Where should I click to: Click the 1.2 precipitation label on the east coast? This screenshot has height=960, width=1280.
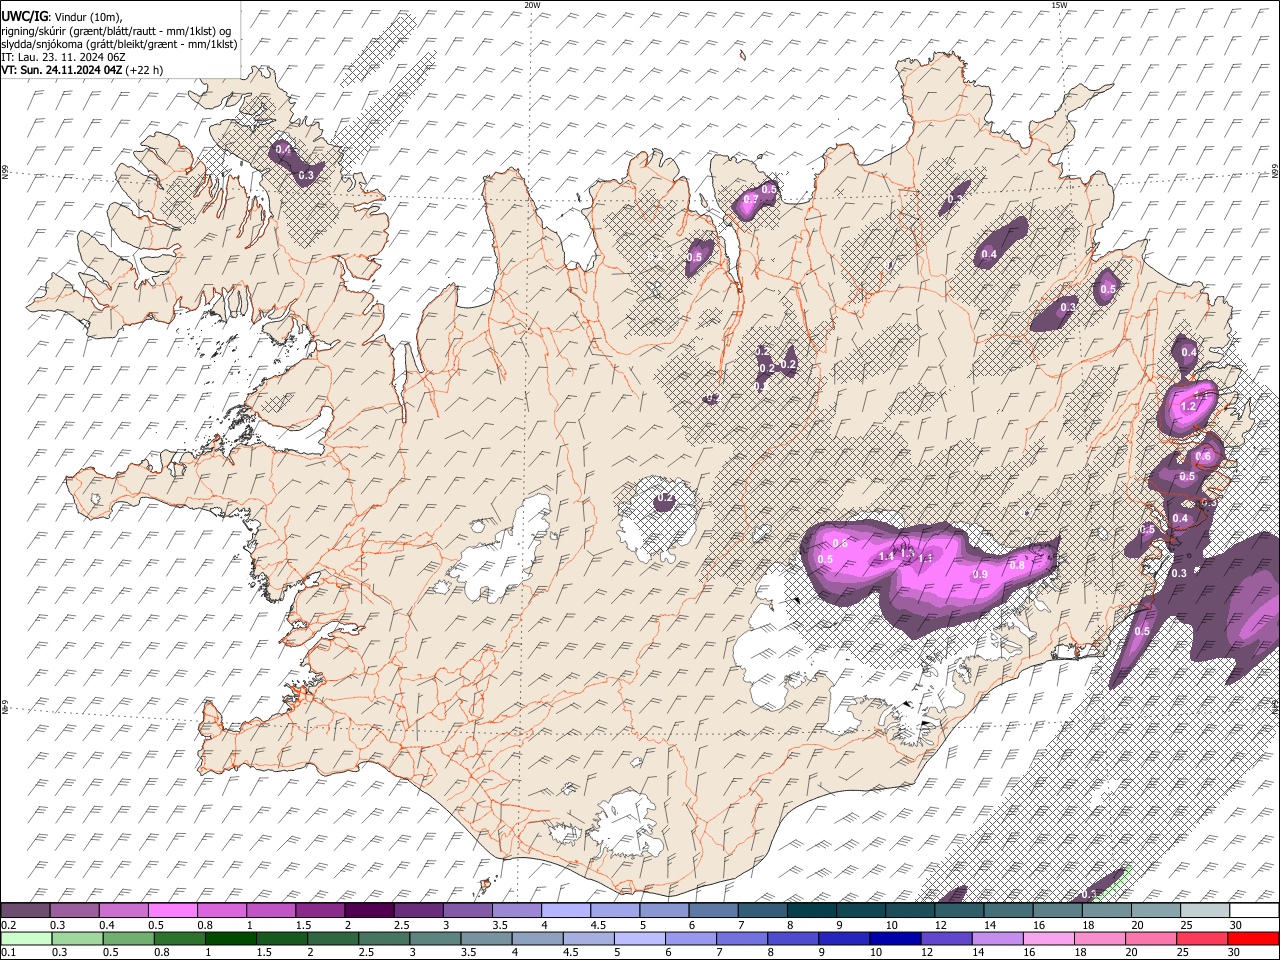(1188, 407)
